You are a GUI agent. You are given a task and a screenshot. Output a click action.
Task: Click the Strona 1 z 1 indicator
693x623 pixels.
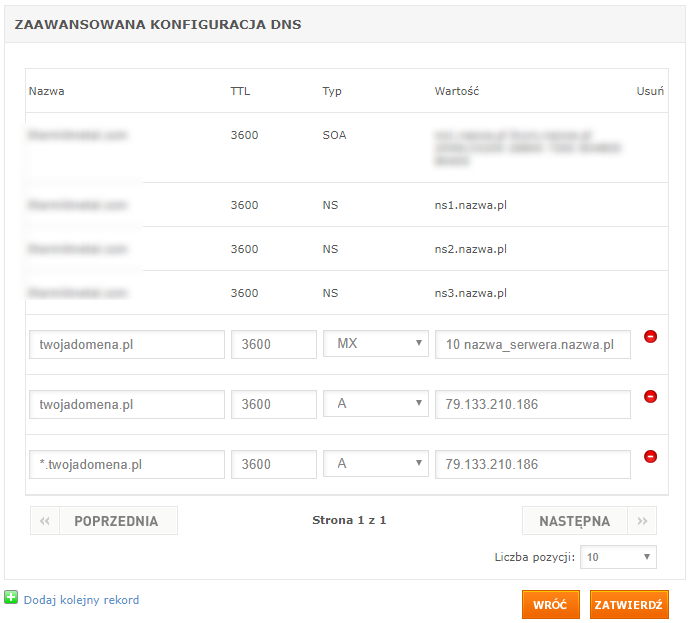(349, 520)
